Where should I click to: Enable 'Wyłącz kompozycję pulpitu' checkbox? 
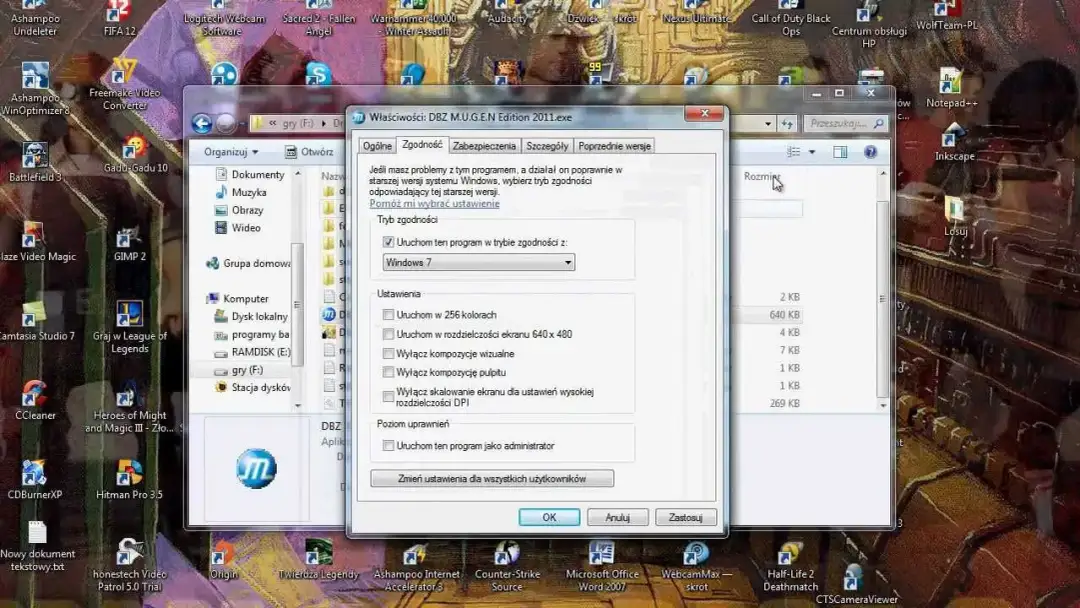pyautogui.click(x=389, y=372)
